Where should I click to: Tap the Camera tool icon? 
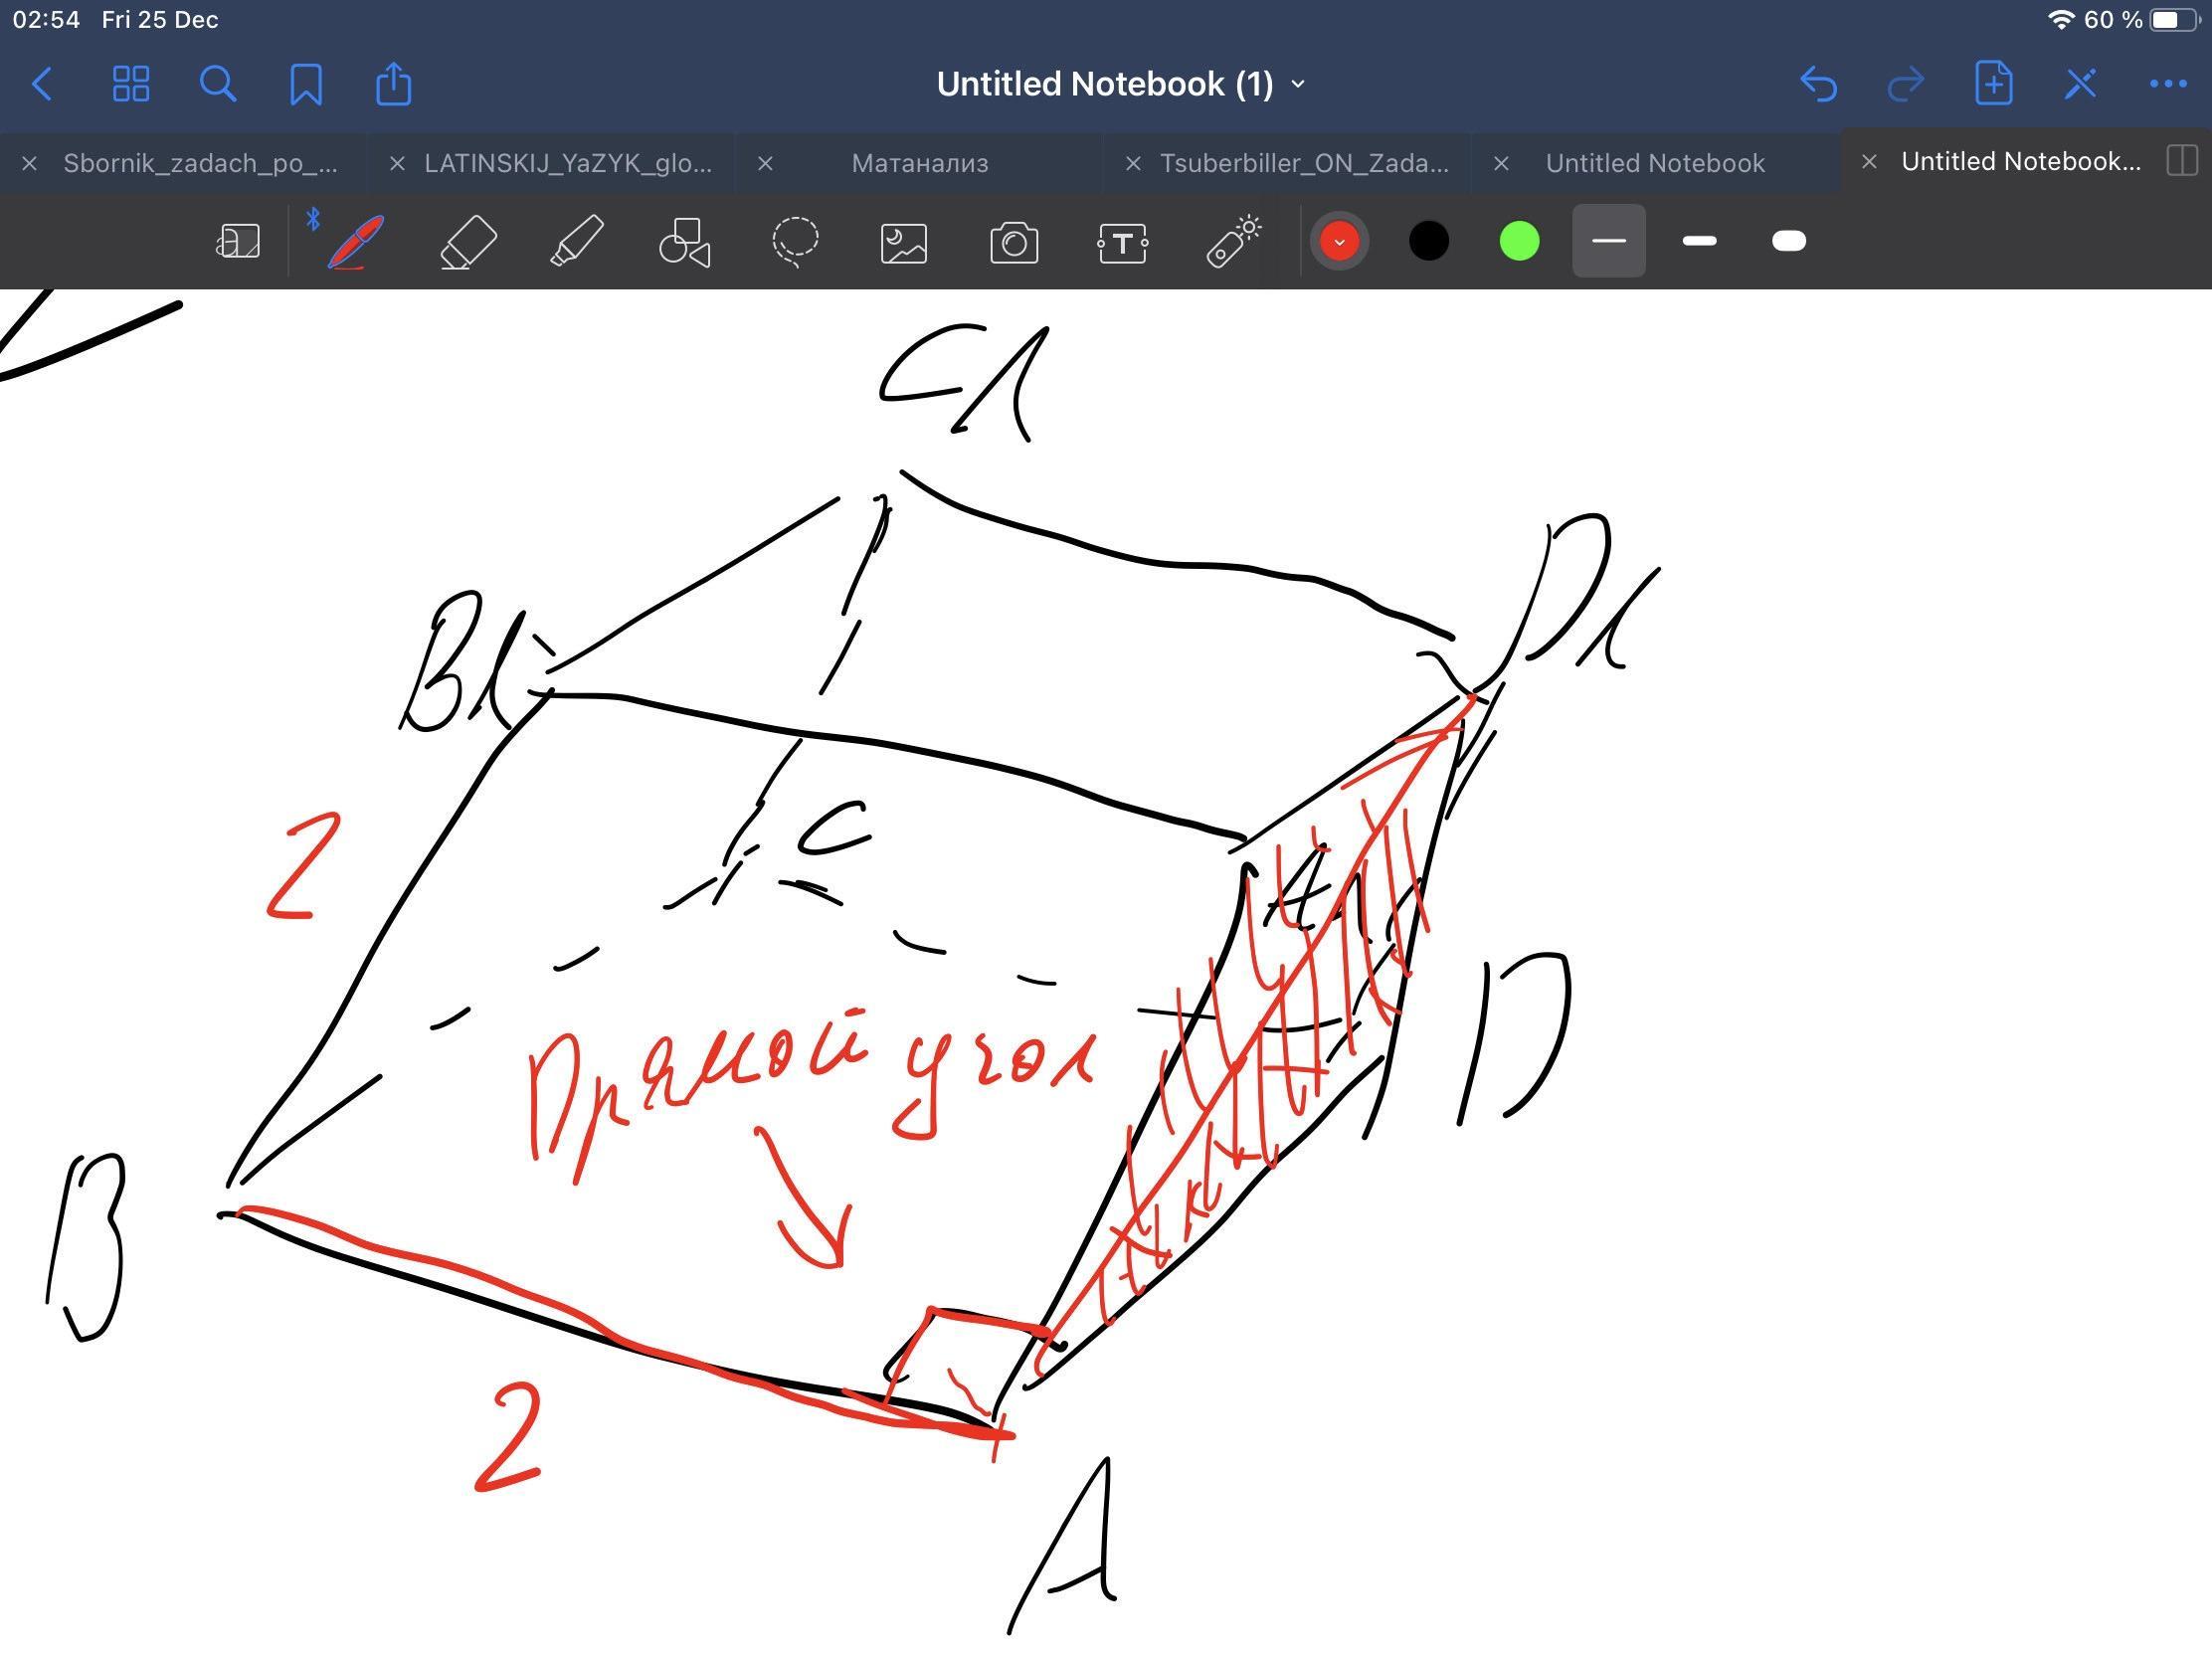point(1014,242)
